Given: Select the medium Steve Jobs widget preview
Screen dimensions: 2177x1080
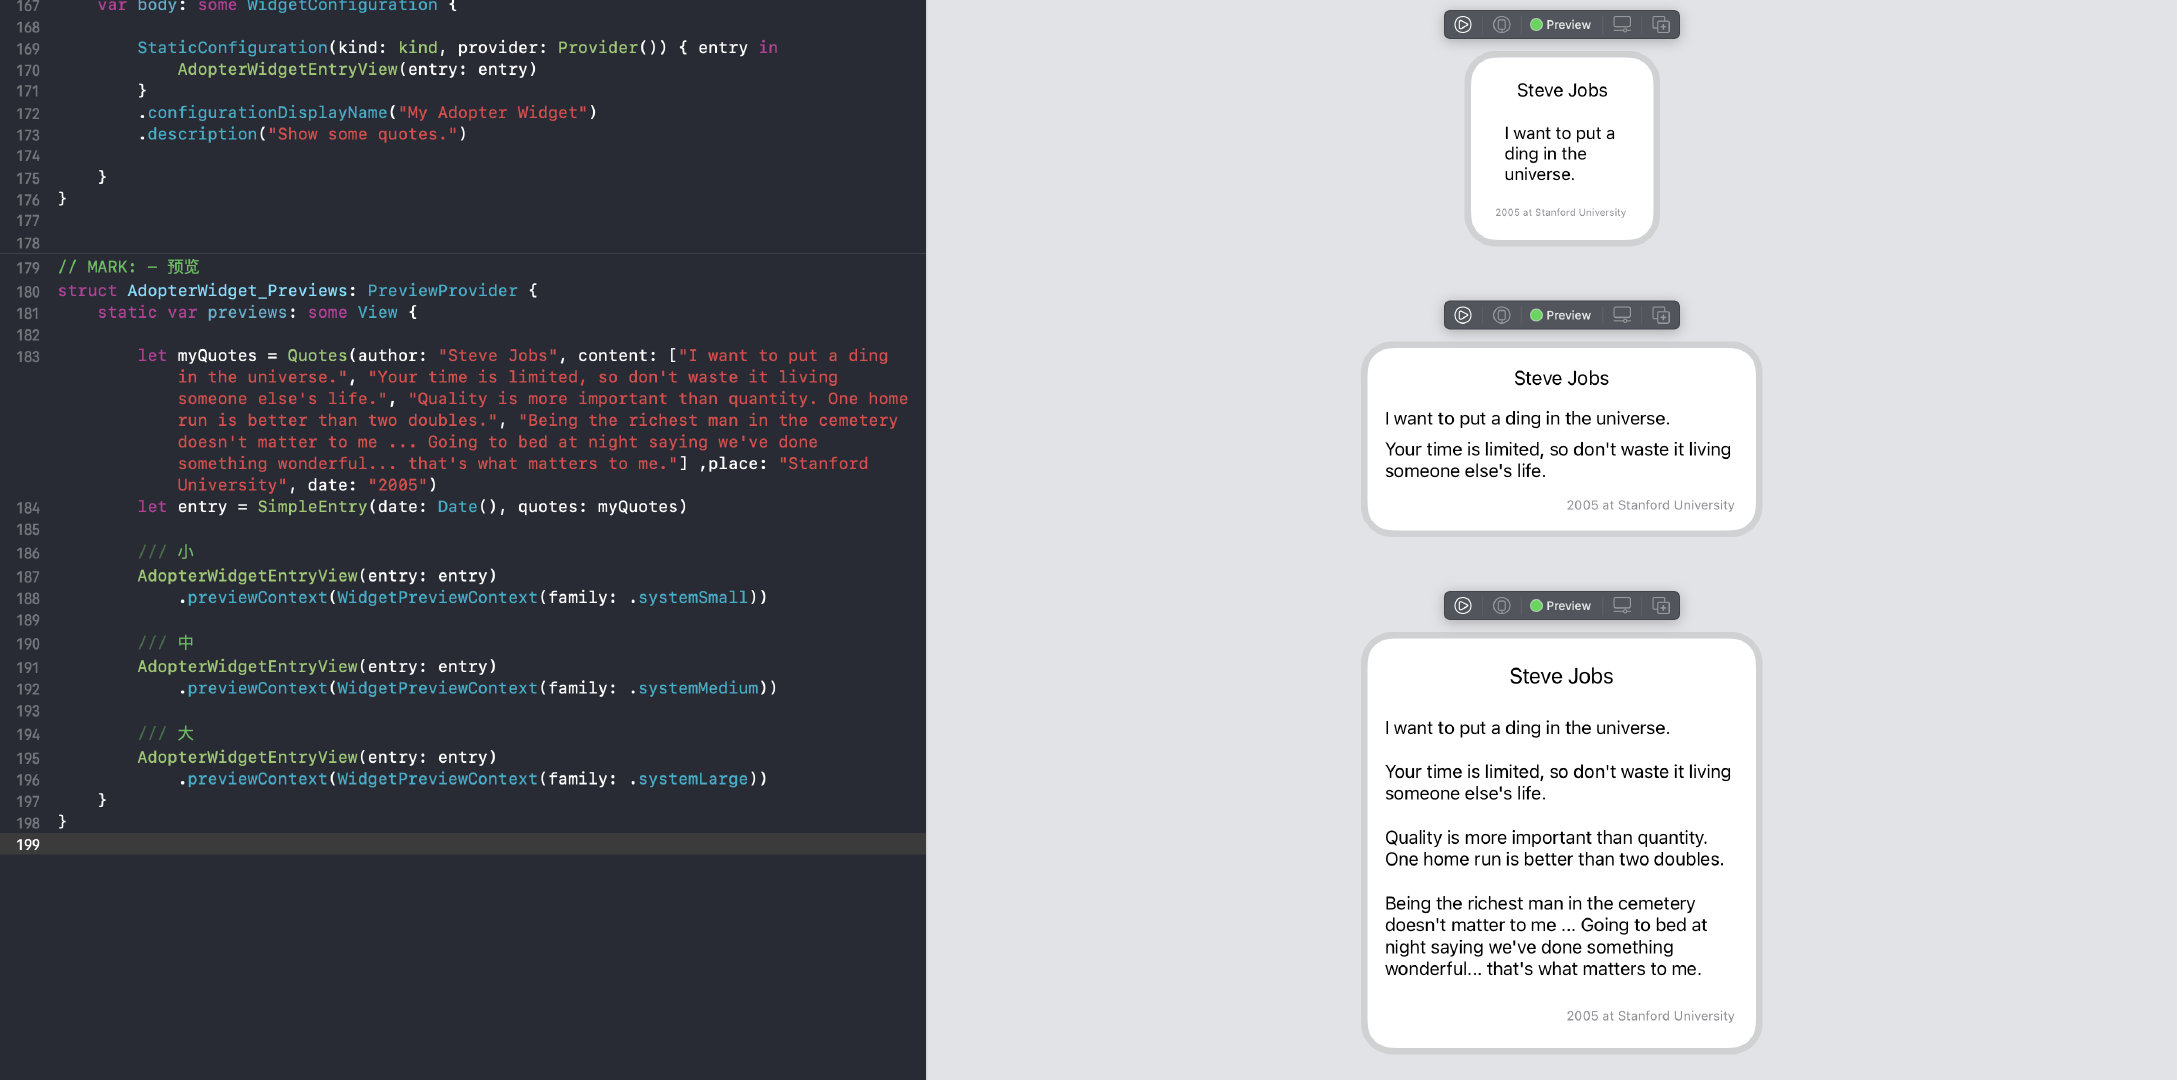Looking at the screenshot, I should (x=1561, y=440).
